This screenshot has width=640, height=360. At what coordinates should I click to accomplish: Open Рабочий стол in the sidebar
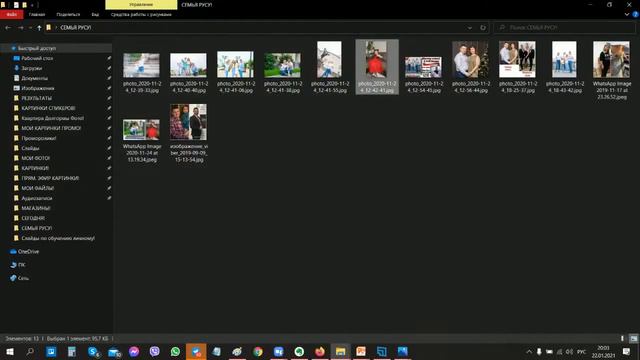(37, 58)
